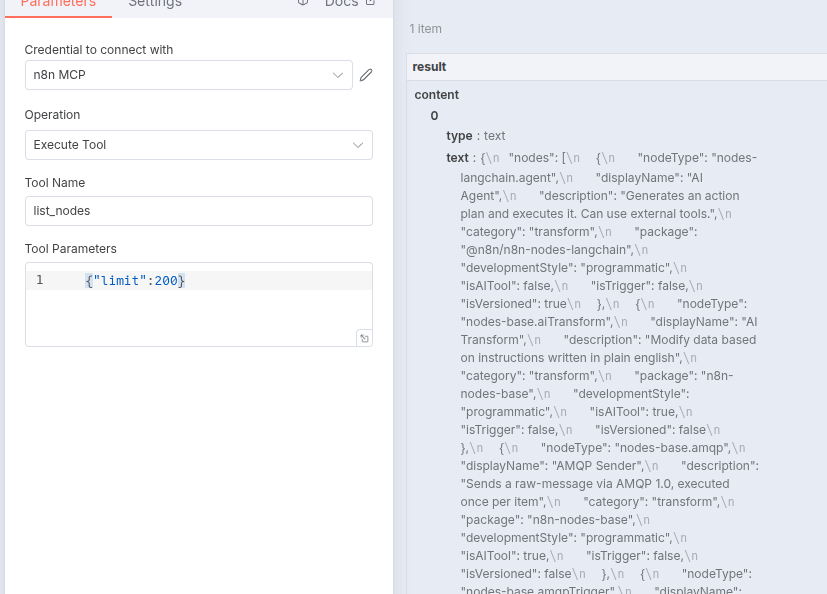Viewport: 827px width, 594px height.
Task: Switch to the Settings tab
Action: tap(155, 4)
